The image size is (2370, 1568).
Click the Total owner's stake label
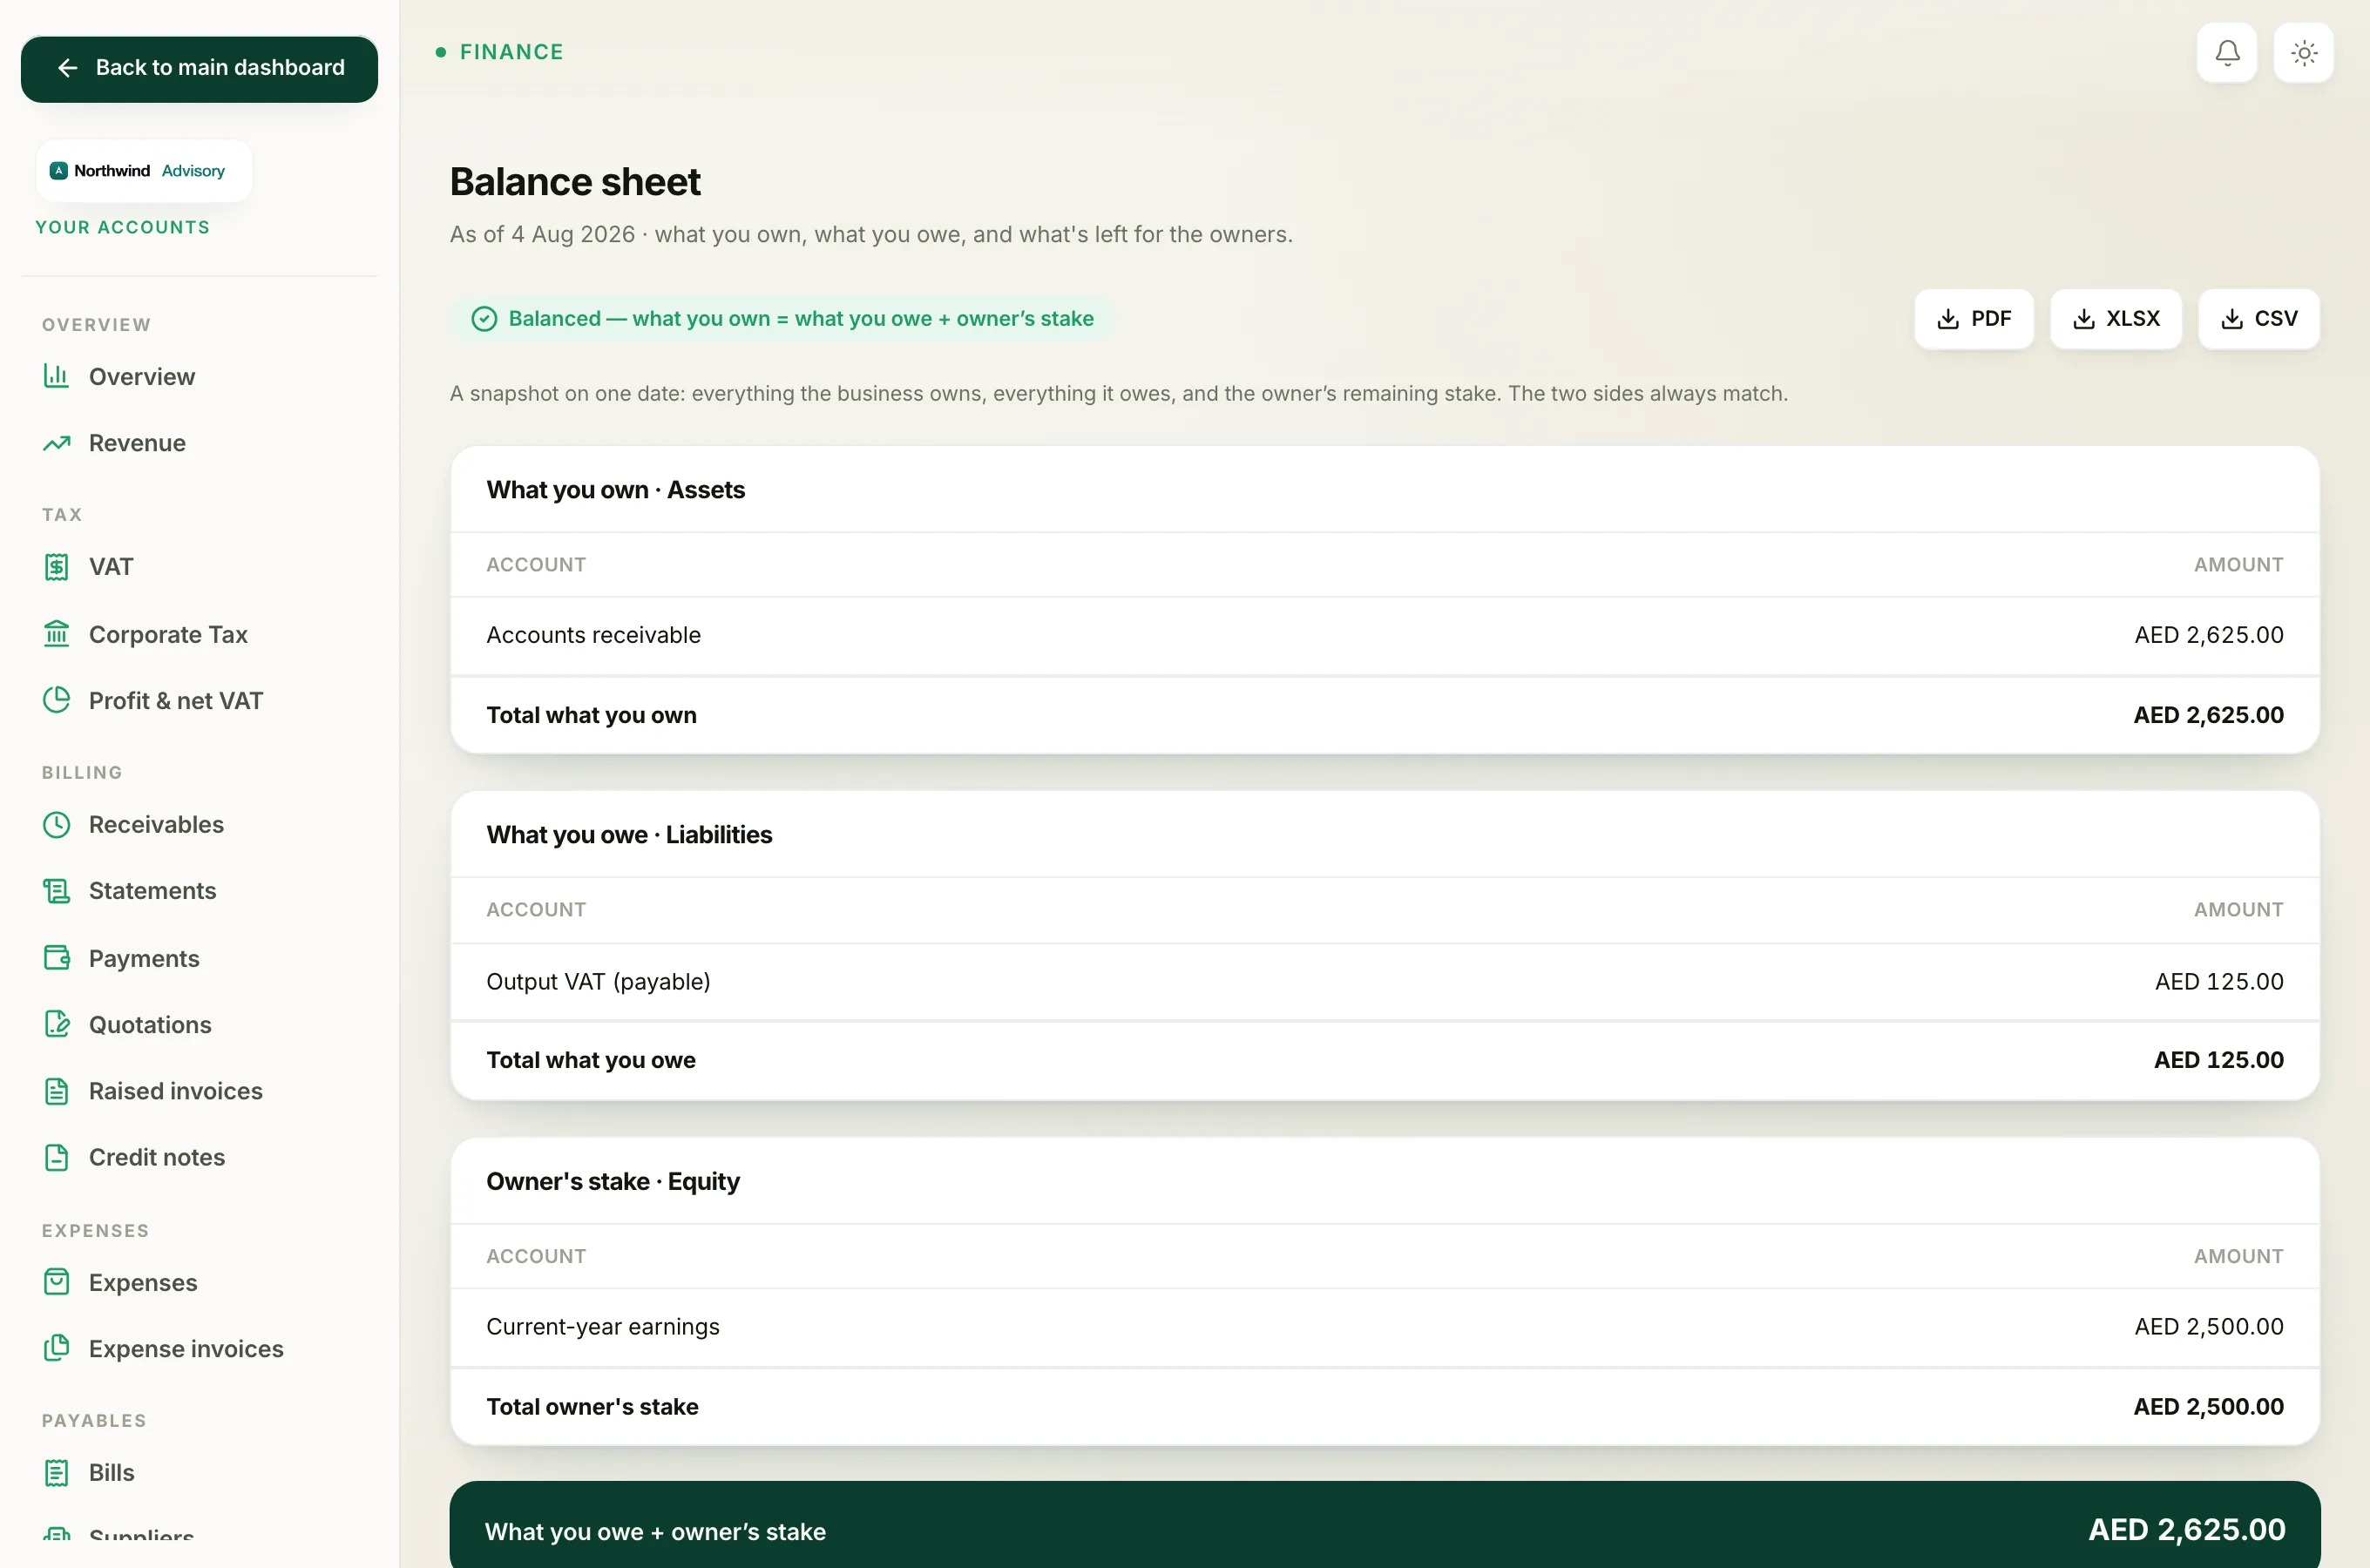592,1406
